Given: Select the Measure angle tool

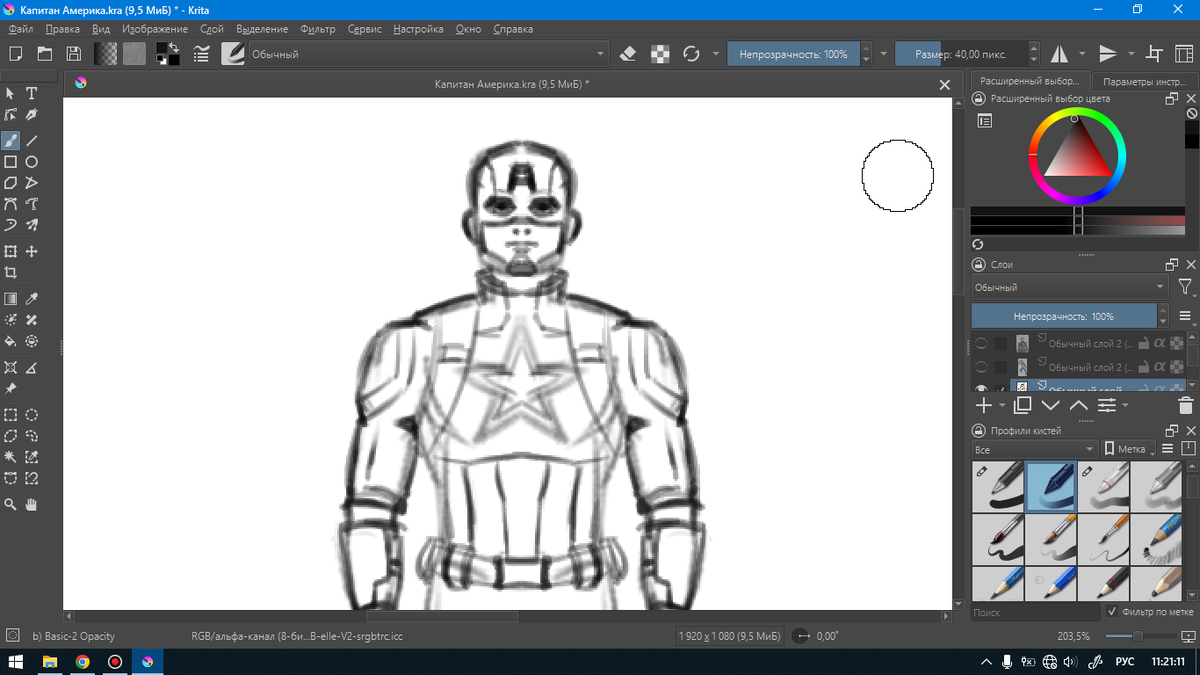Looking at the screenshot, I should coord(32,367).
